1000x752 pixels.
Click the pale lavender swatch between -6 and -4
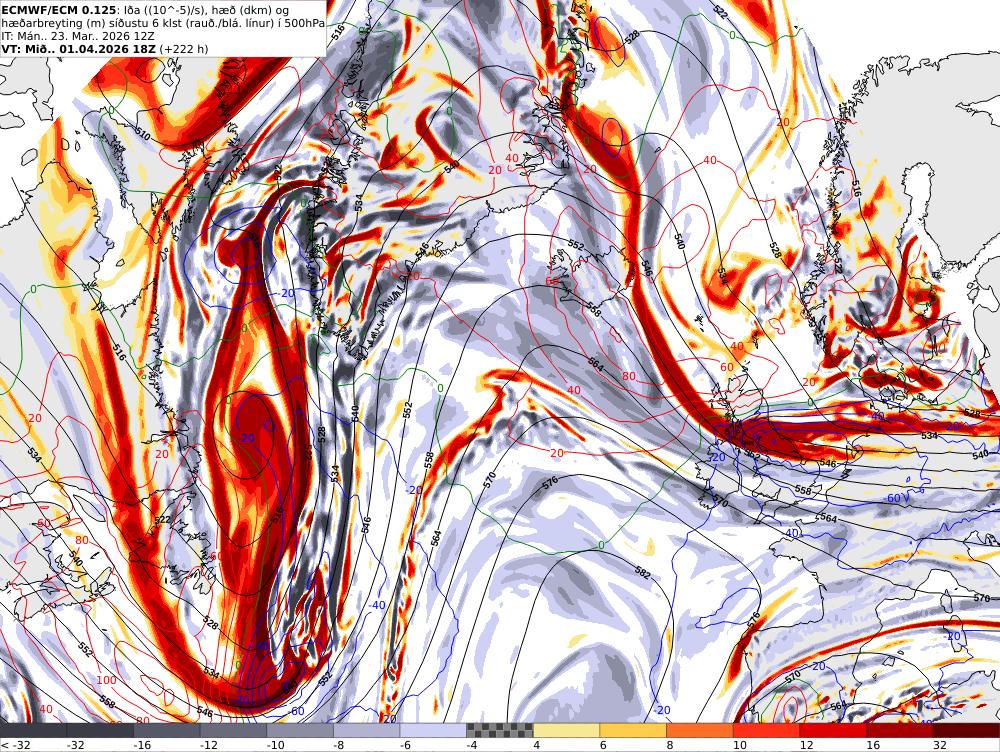click(433, 730)
